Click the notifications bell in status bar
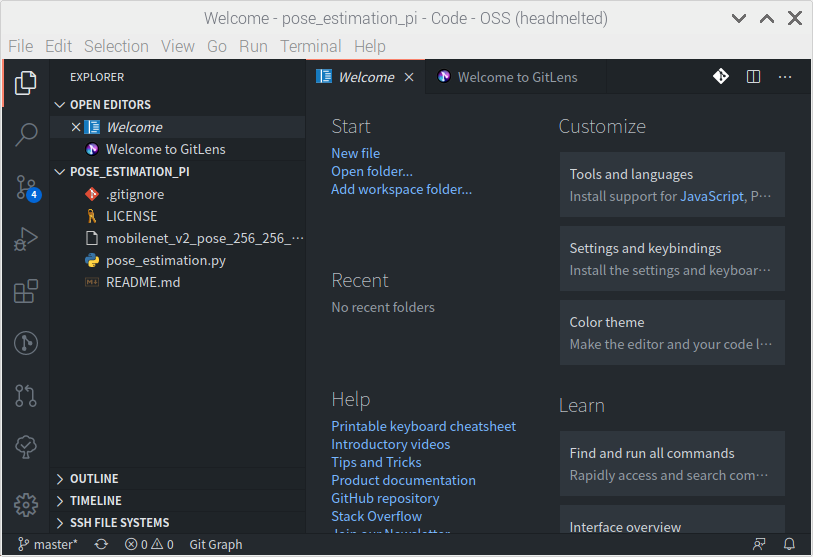Screen dimensions: 813x557 [789, 545]
